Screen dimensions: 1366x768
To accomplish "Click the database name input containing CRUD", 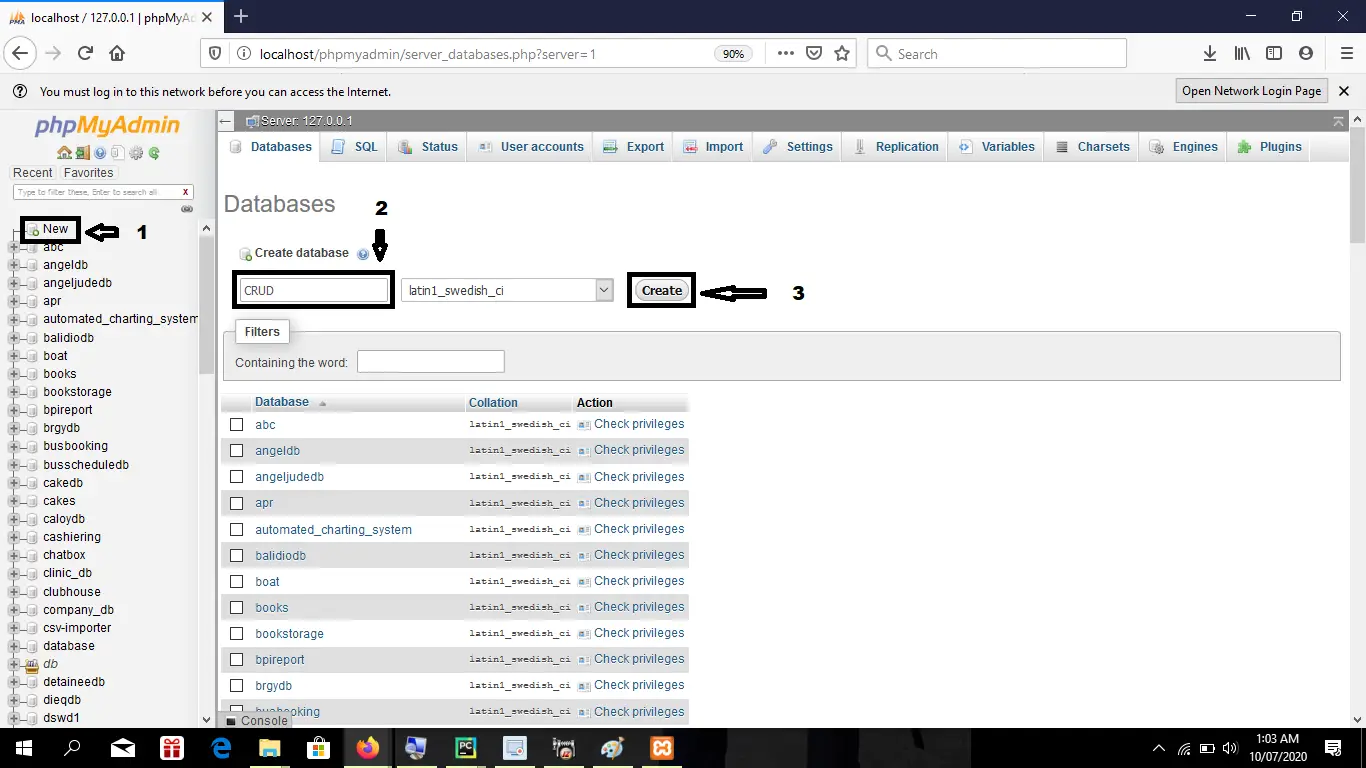I will pyautogui.click(x=313, y=290).
